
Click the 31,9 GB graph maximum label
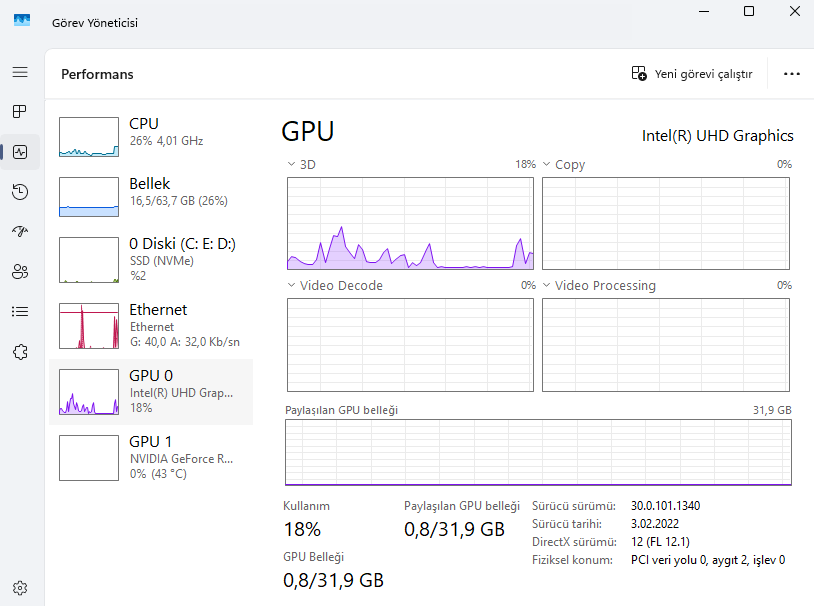click(772, 410)
